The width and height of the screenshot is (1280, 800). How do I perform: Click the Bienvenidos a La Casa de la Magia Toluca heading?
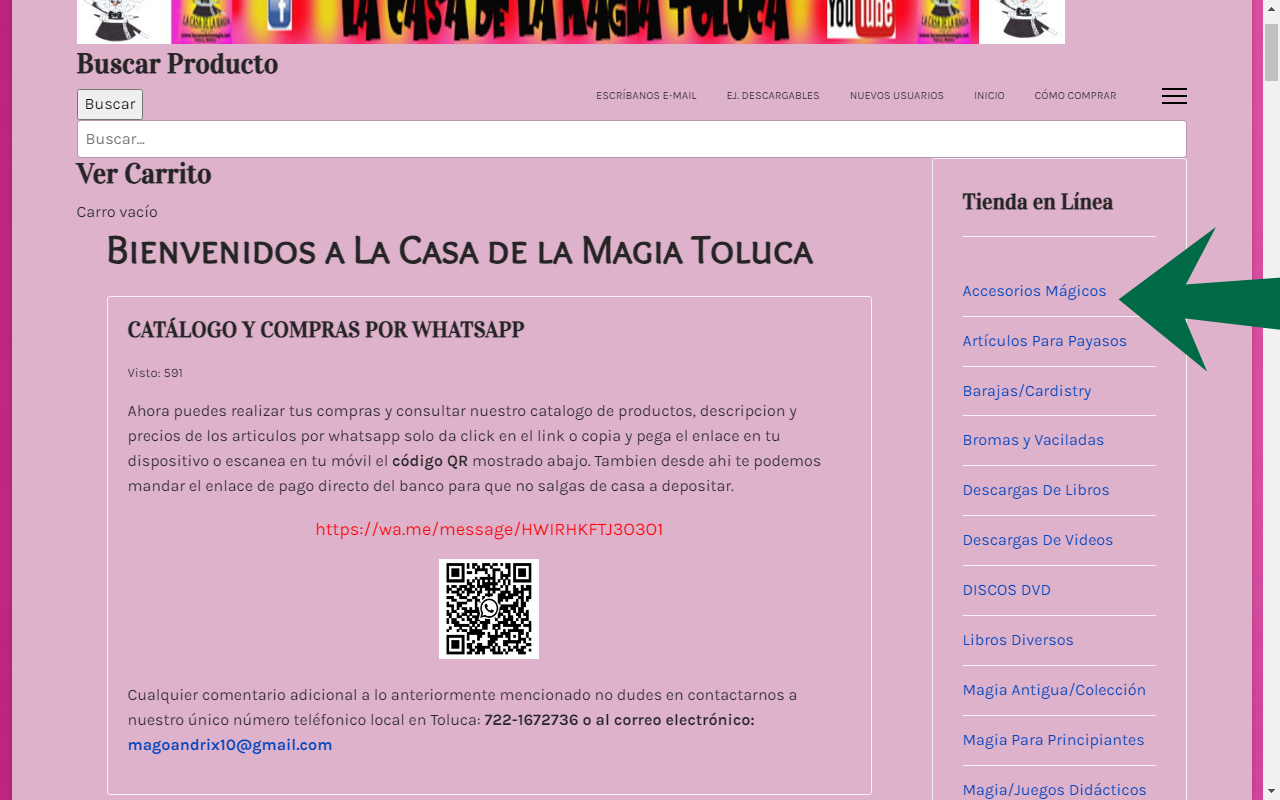pos(460,251)
